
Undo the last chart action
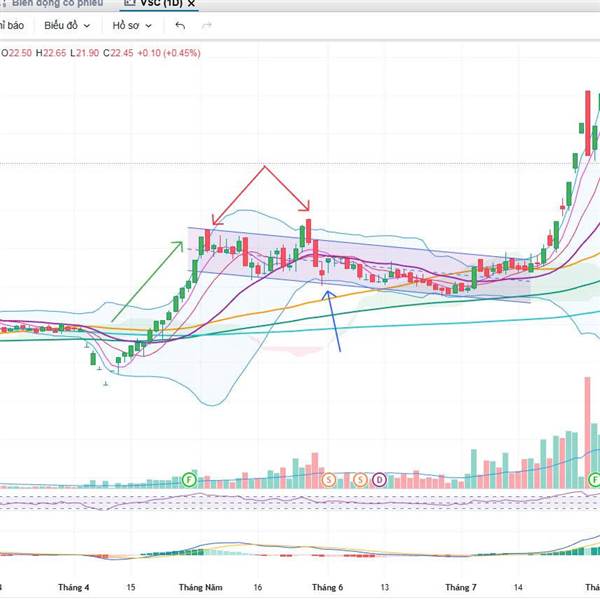point(180,26)
